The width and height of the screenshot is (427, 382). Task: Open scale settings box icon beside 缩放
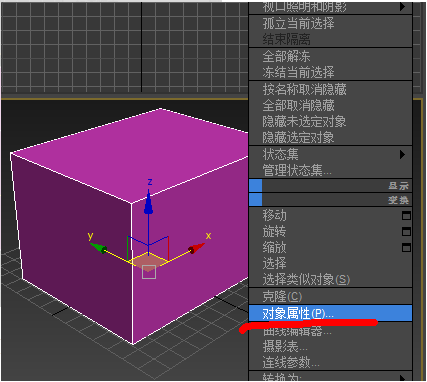pos(406,248)
